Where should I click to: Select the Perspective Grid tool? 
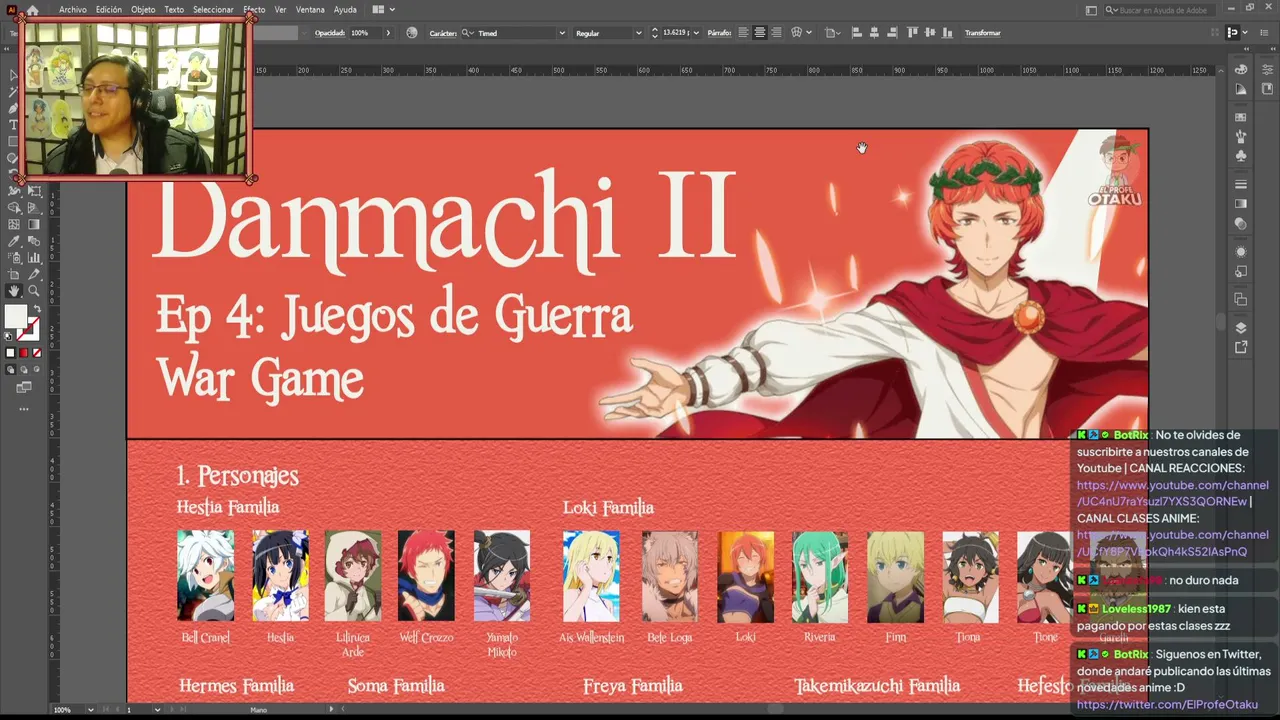pos(34,208)
